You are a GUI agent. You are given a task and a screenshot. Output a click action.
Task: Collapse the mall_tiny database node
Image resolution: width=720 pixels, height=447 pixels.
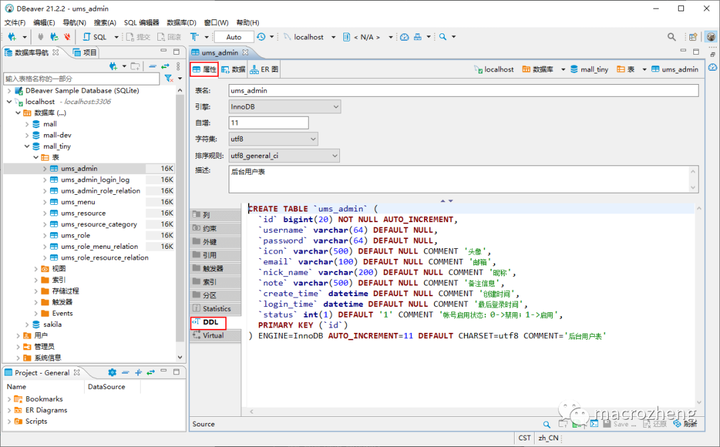point(27,147)
